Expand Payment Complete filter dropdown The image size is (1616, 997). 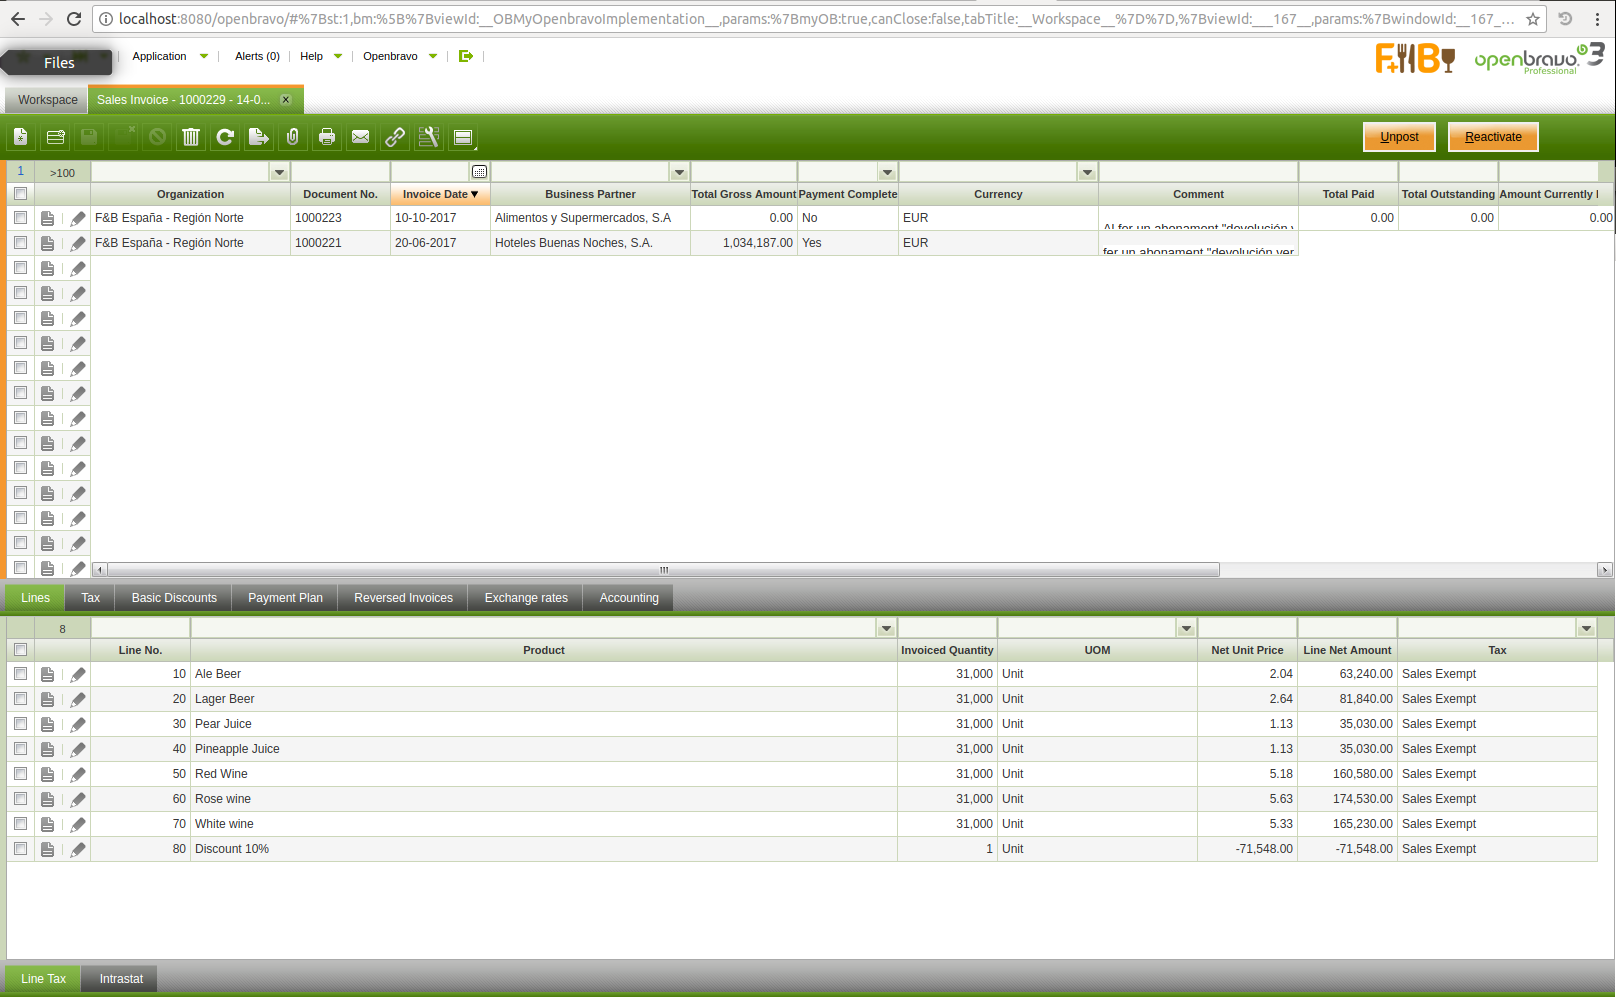point(887,172)
